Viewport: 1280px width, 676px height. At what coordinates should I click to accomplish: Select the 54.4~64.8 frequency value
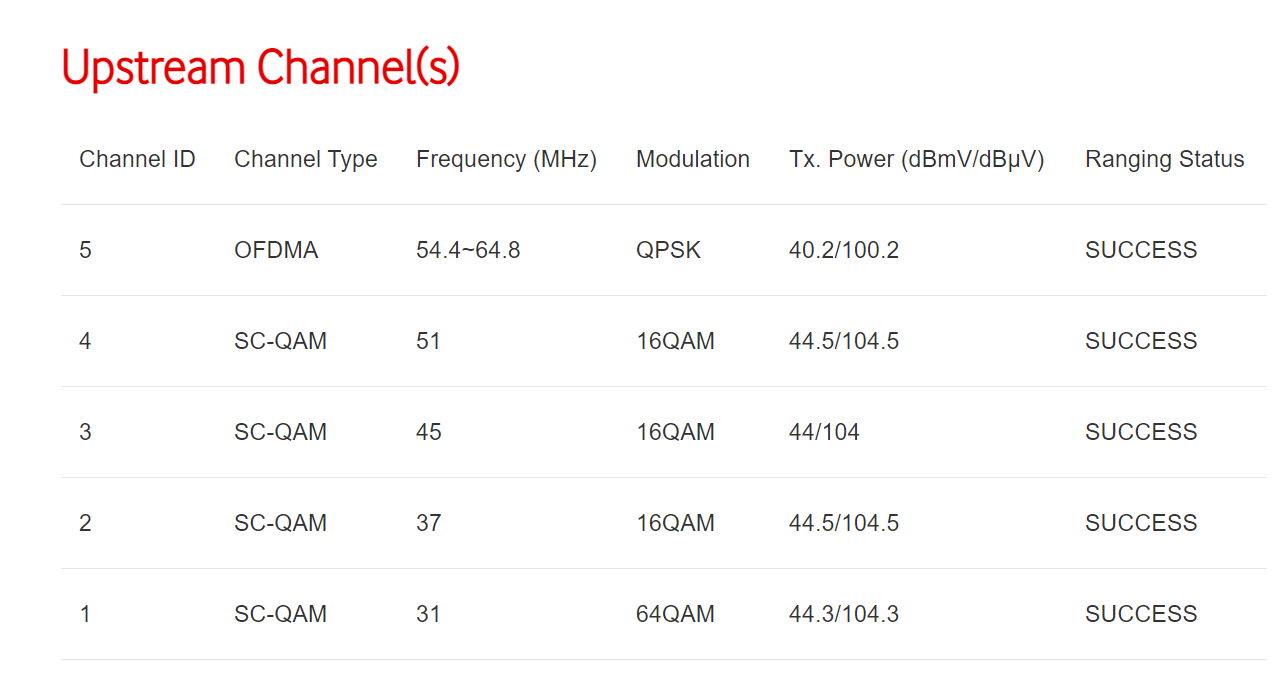pyautogui.click(x=468, y=250)
